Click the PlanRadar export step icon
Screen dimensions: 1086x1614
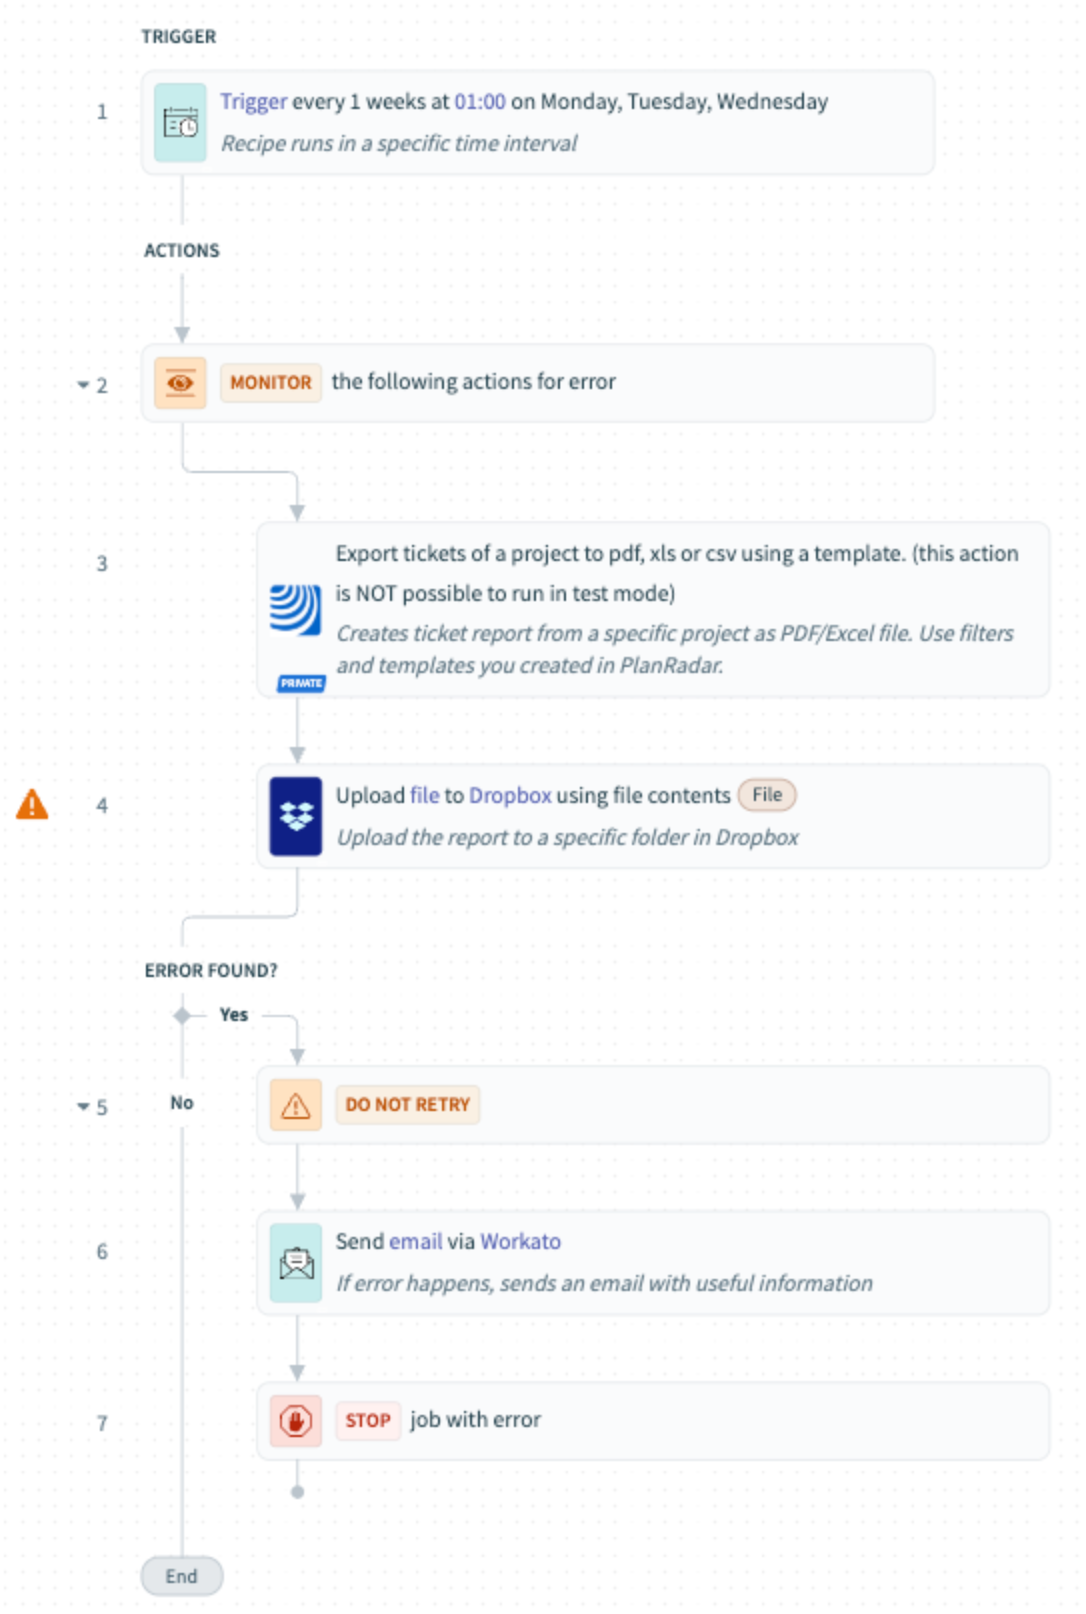(x=295, y=609)
